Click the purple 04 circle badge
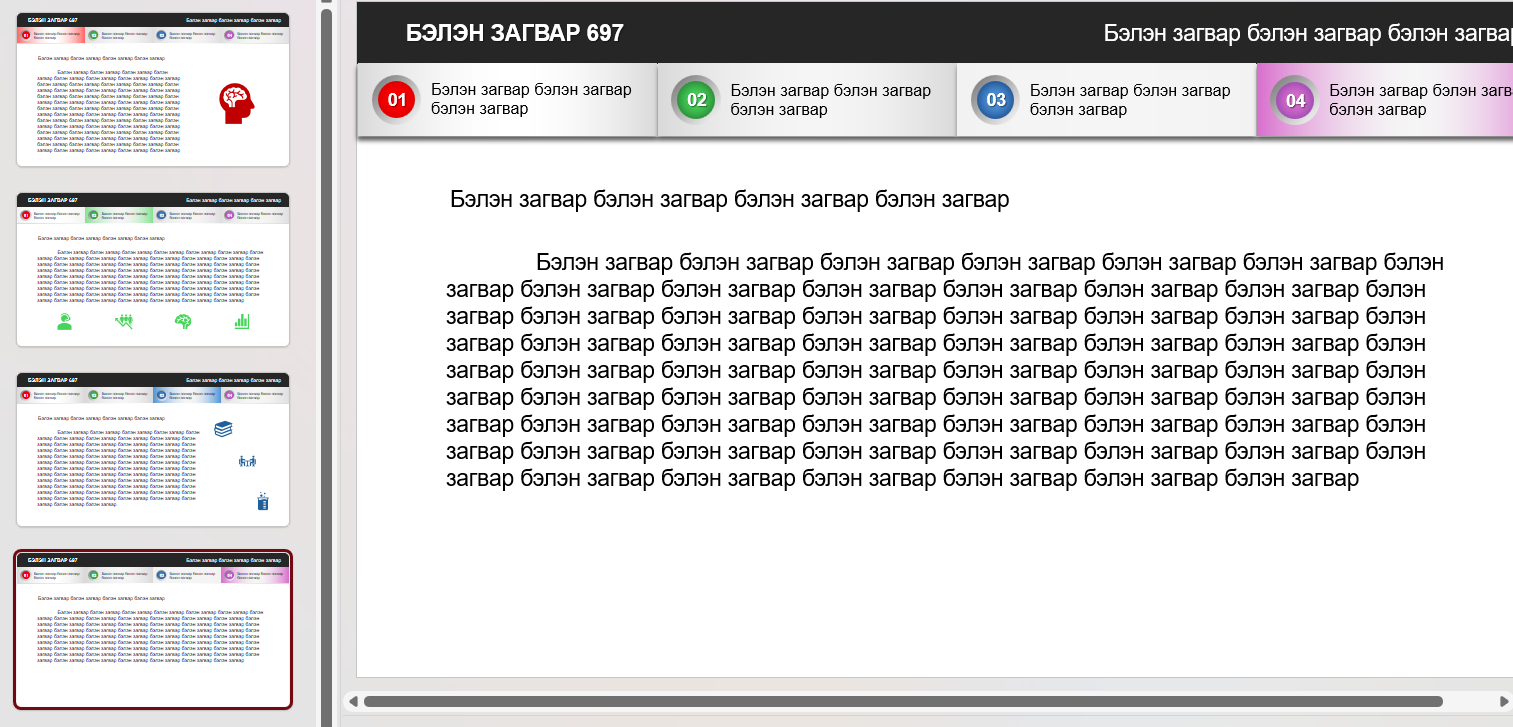Viewport: 1513px width, 727px height. (1295, 100)
